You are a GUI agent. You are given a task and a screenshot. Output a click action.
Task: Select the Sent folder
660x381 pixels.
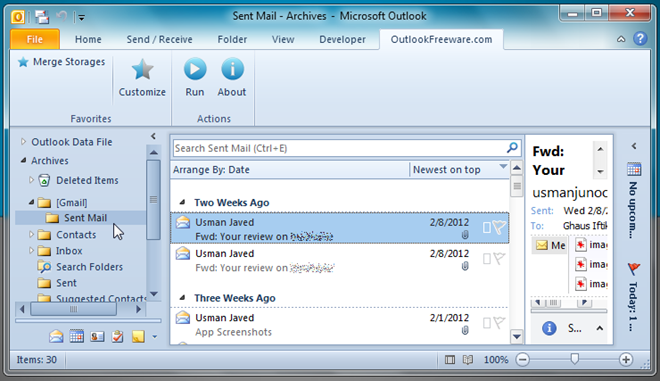coord(57,283)
